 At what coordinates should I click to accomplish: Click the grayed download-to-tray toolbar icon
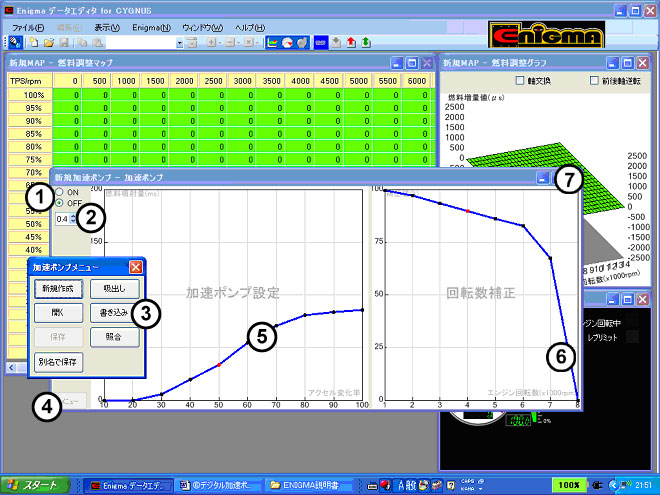(336, 43)
